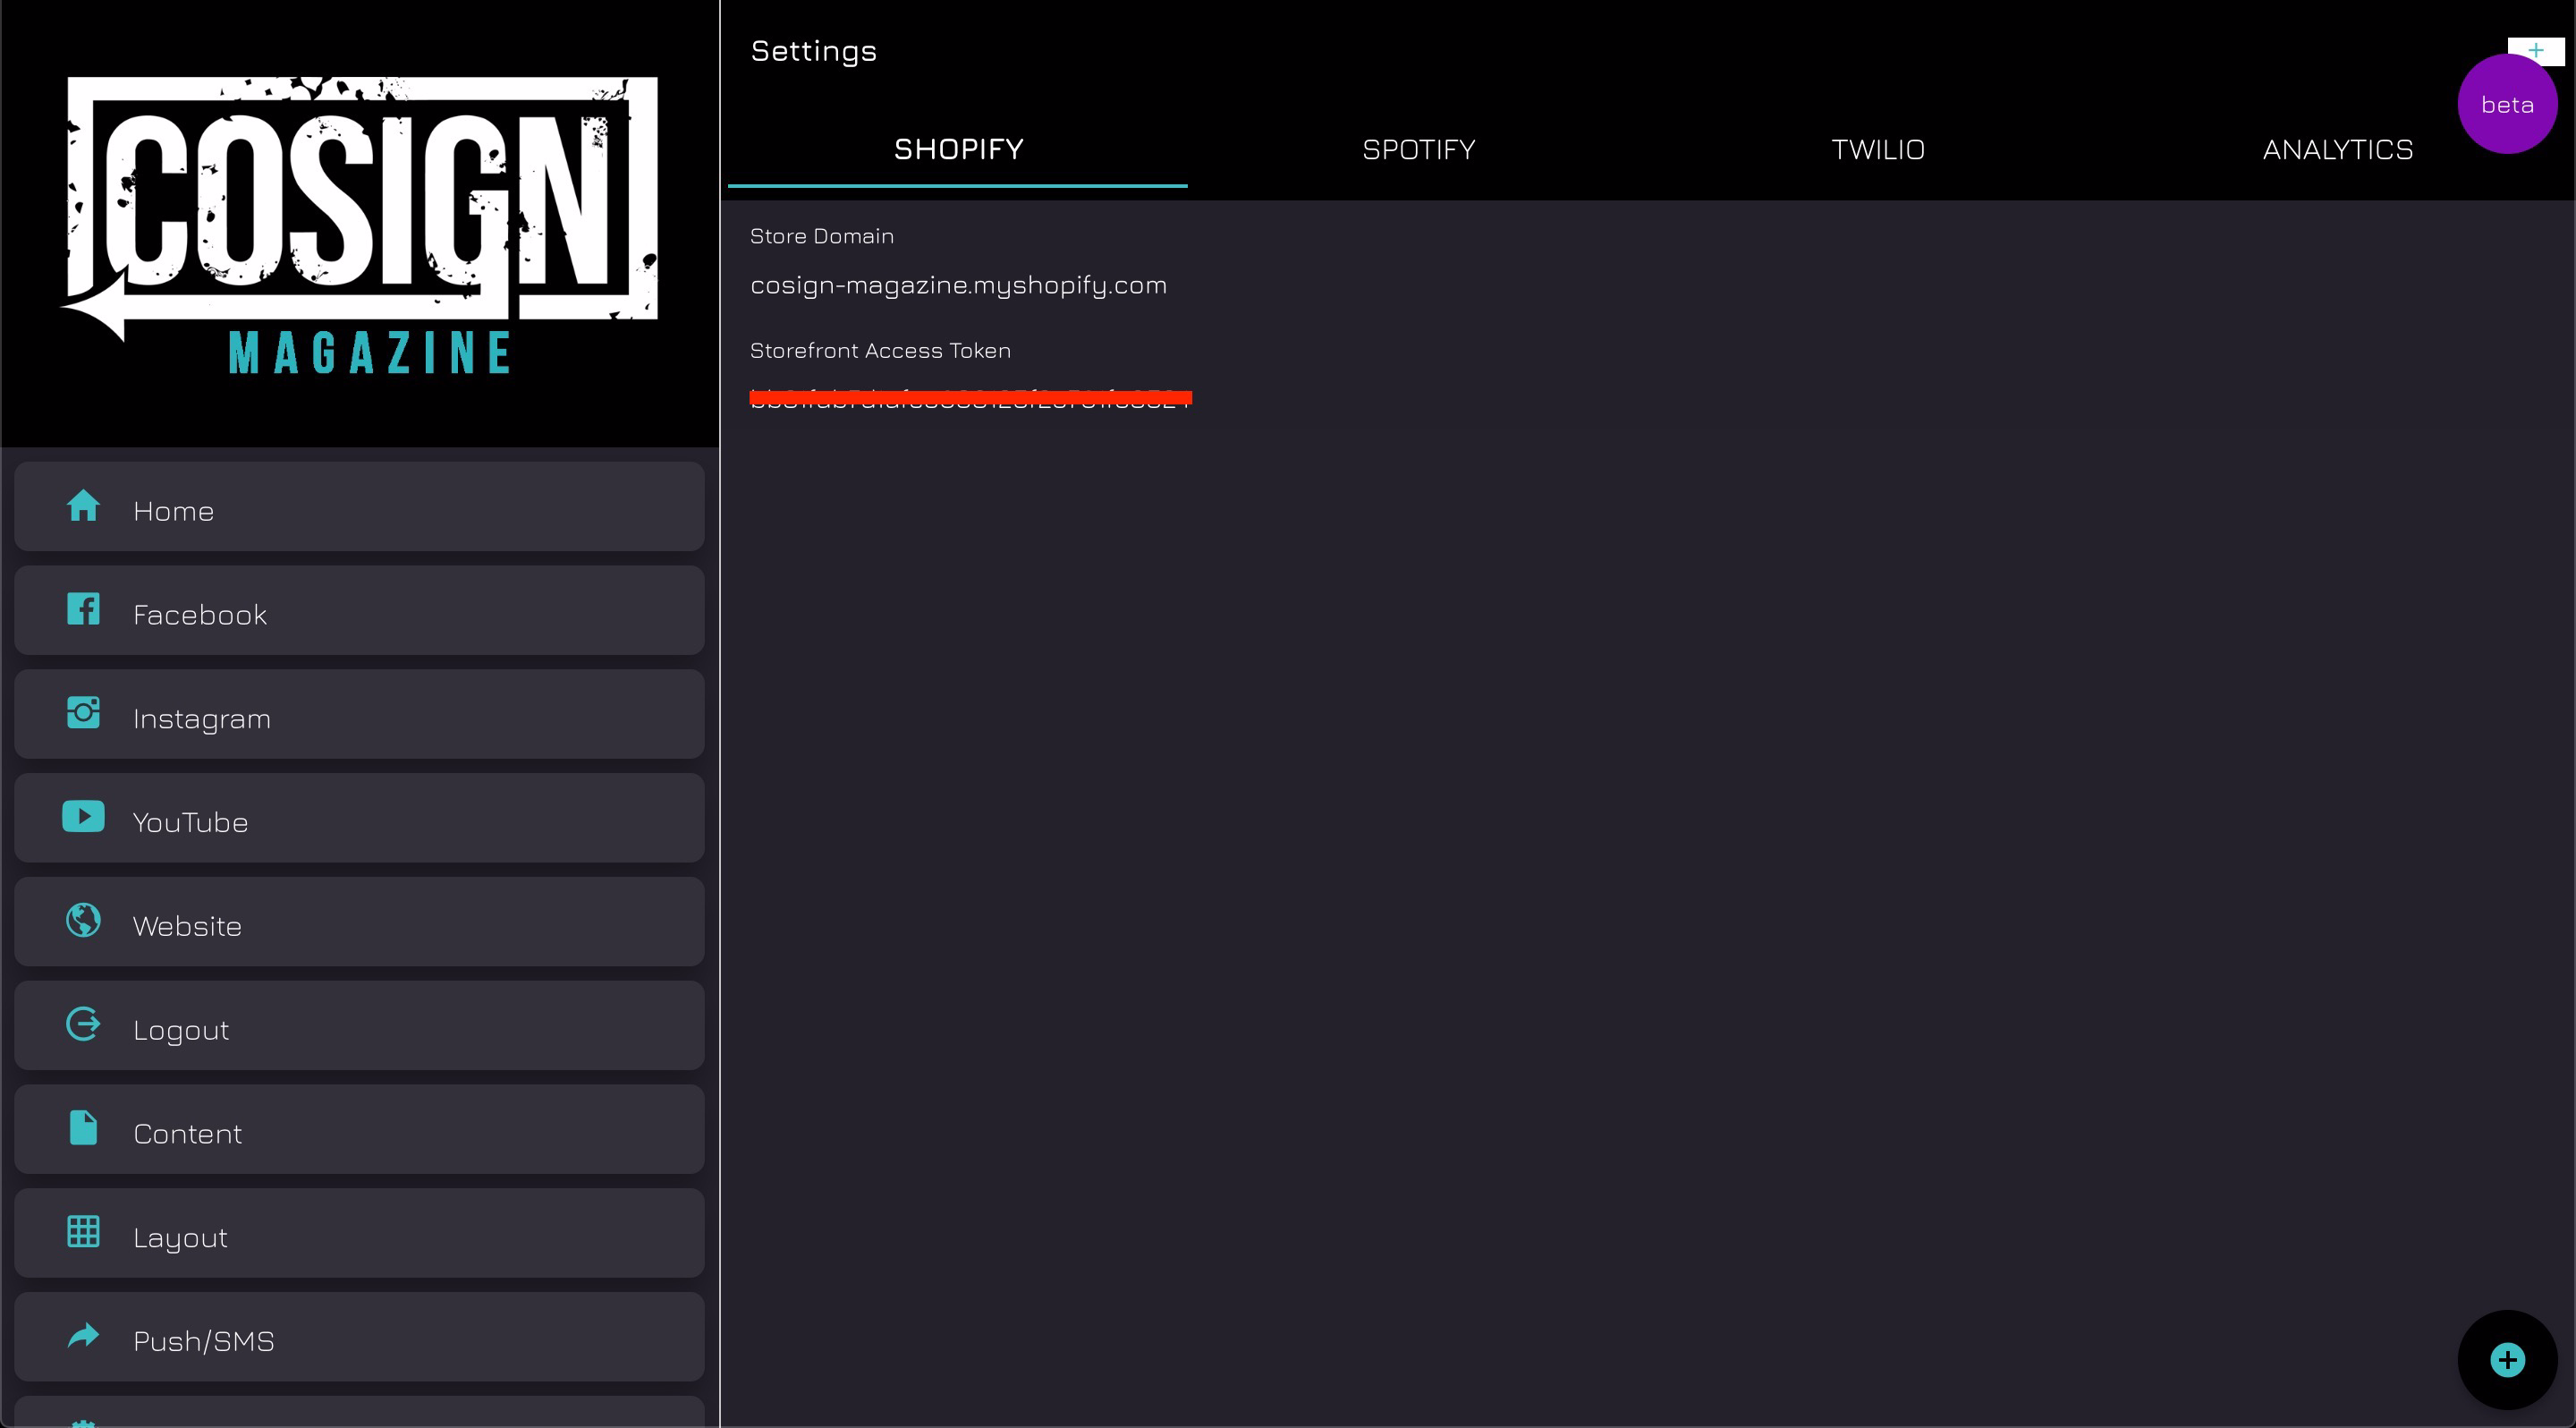The width and height of the screenshot is (2576, 1428).
Task: Click the Content document icon
Action: tap(83, 1128)
